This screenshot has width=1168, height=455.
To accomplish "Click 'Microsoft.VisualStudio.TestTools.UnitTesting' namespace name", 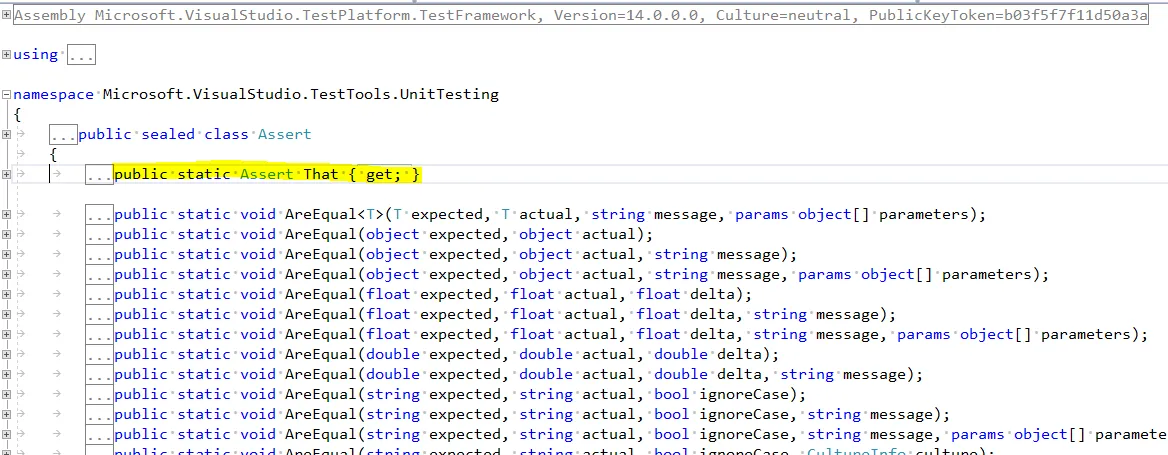I will [301, 95].
